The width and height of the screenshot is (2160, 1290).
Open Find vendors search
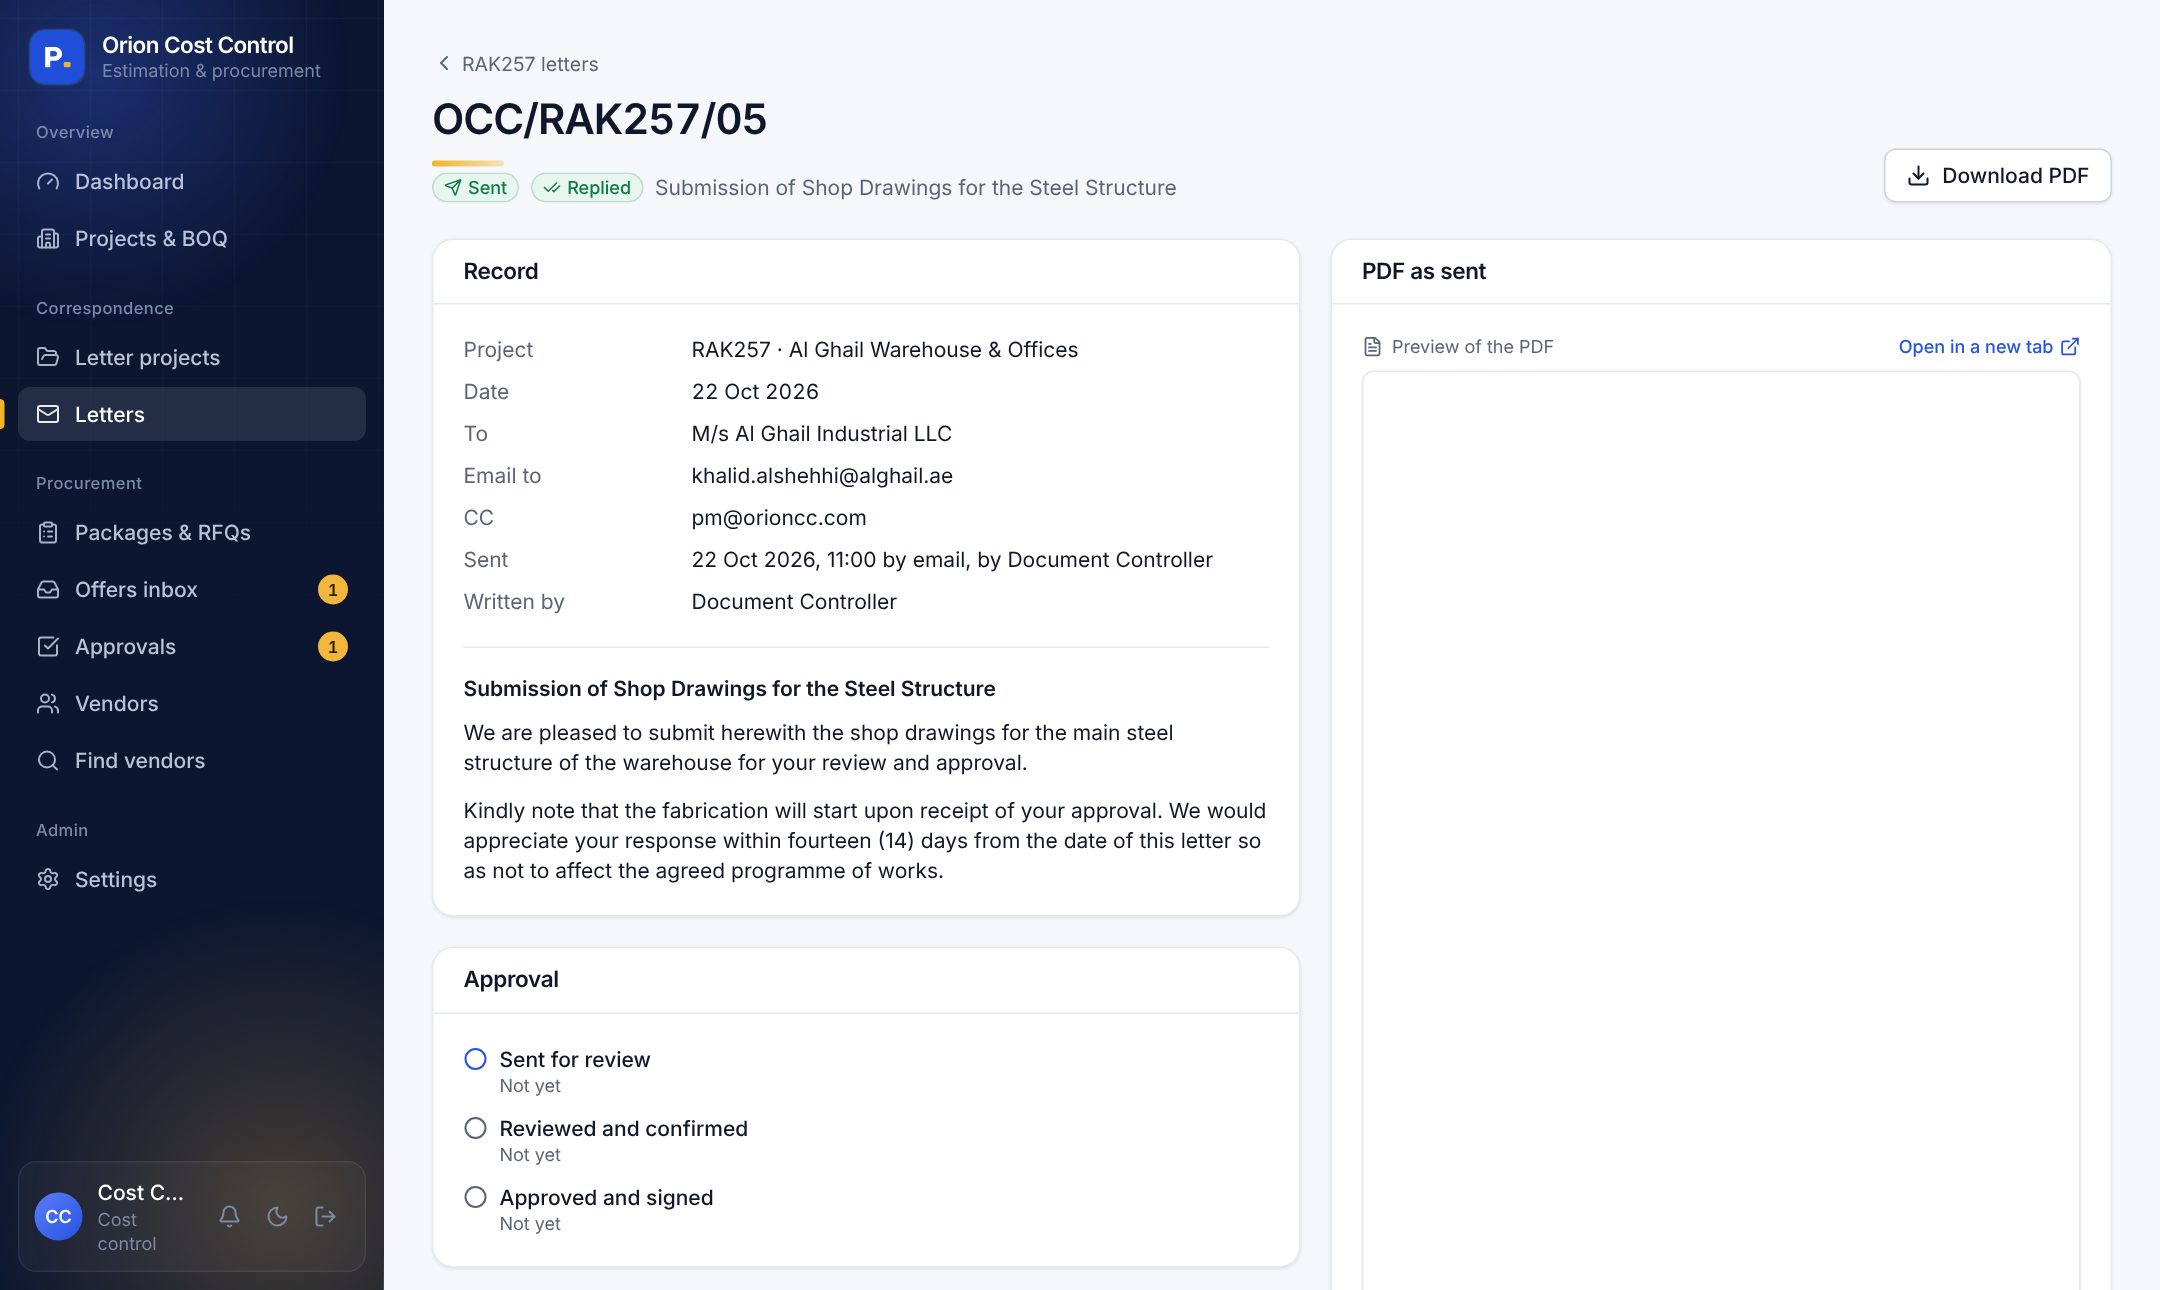pos(192,760)
